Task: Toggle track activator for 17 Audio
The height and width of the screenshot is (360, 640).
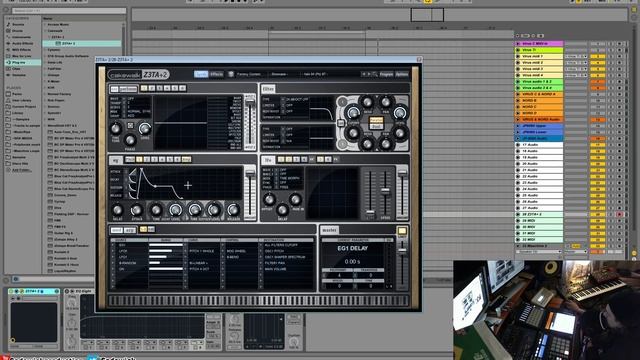Action: (x=597, y=145)
